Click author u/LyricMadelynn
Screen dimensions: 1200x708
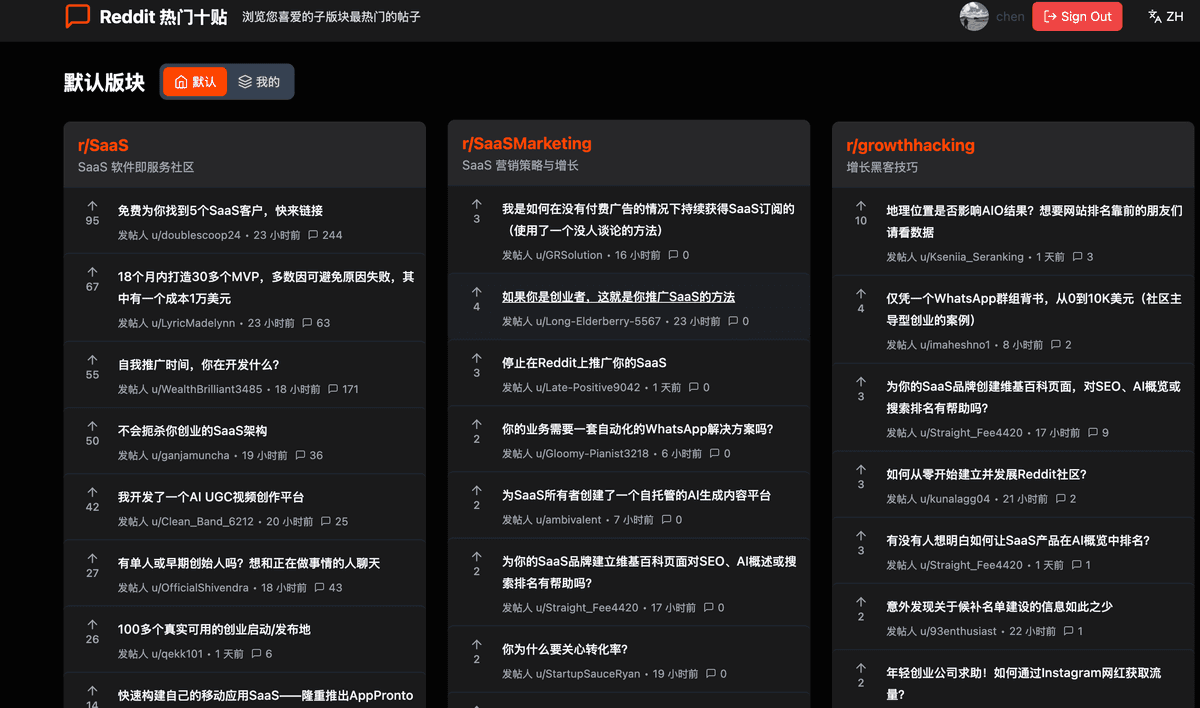coord(193,323)
